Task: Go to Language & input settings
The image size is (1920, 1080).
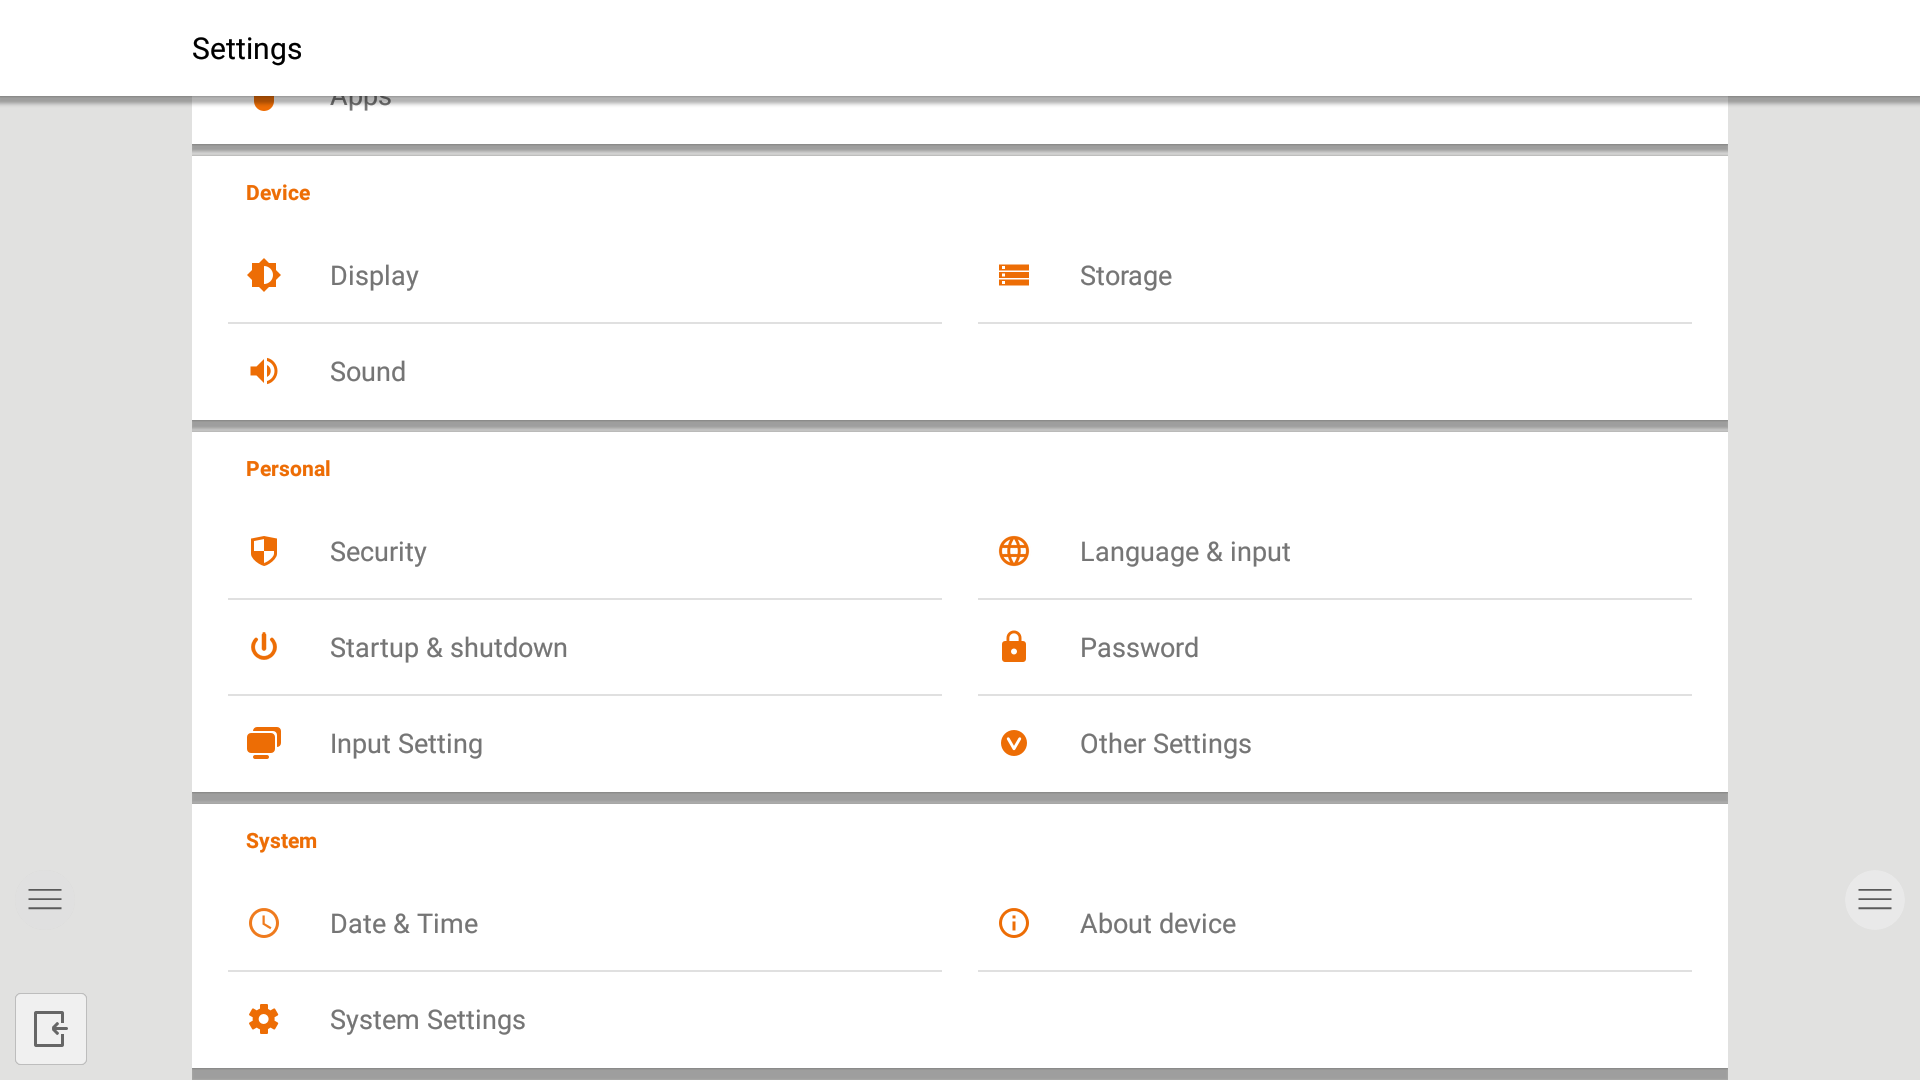Action: coord(1184,552)
